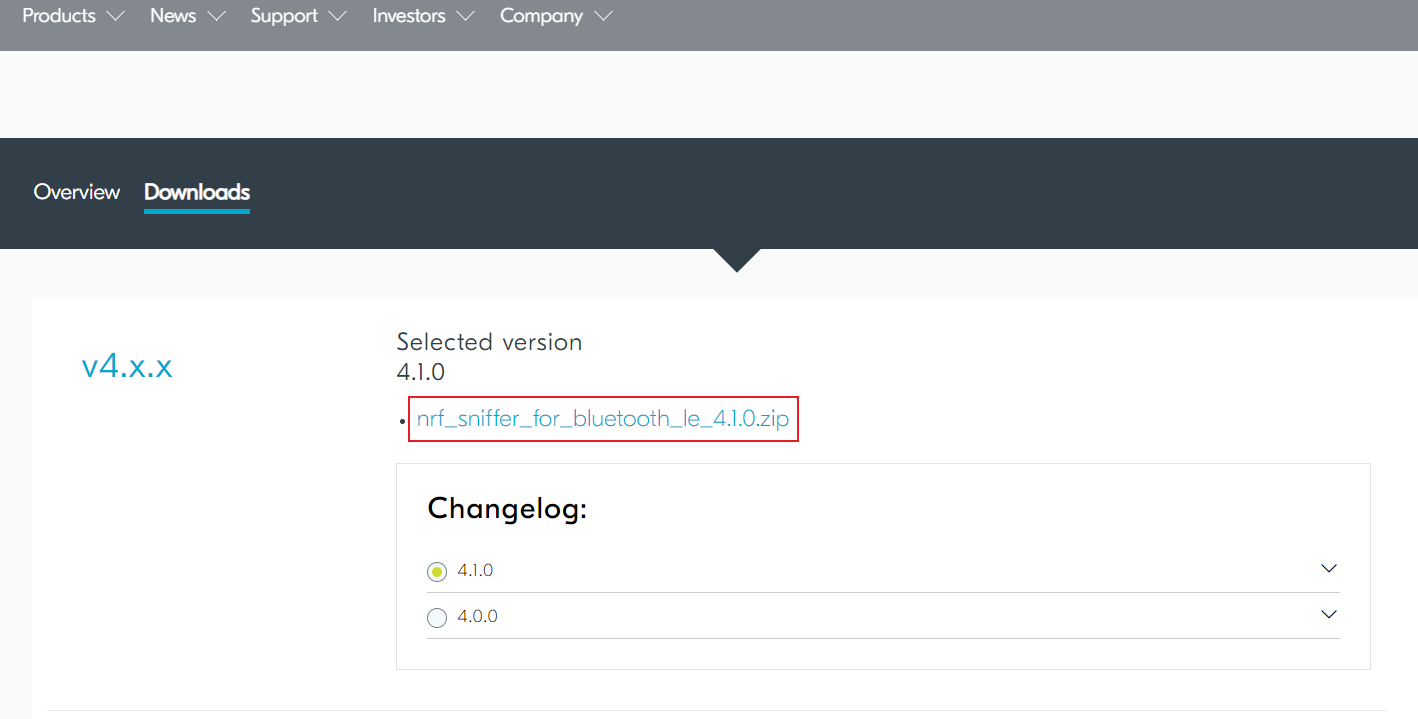This screenshot has height=719, width=1418.
Task: Download nrf_sniffer_for_bluetooth_le_4.1.0.zip
Action: tap(603, 419)
